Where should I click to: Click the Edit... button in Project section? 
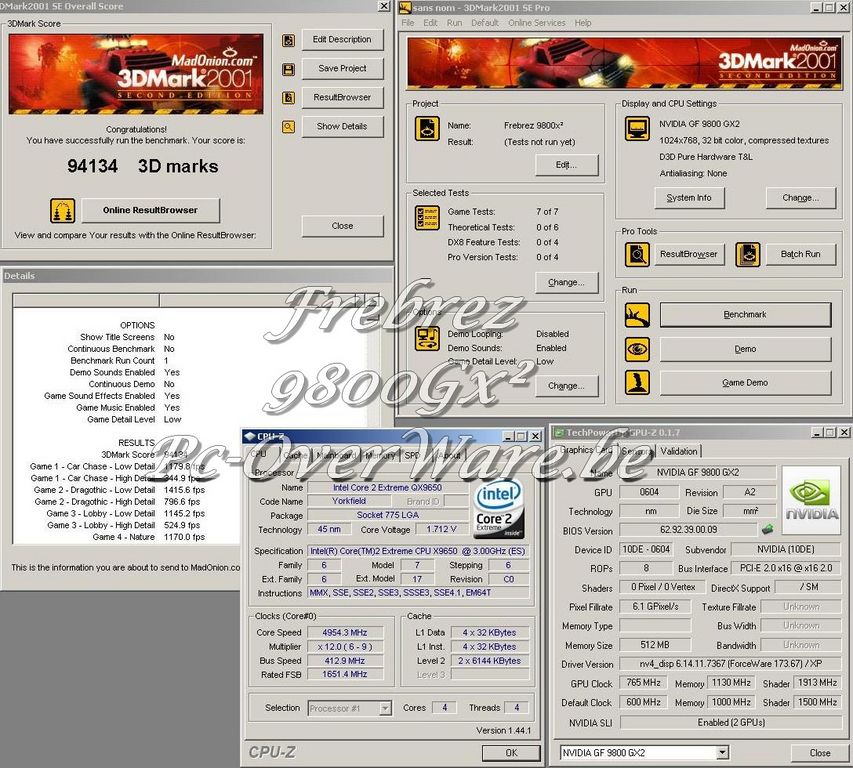point(566,165)
